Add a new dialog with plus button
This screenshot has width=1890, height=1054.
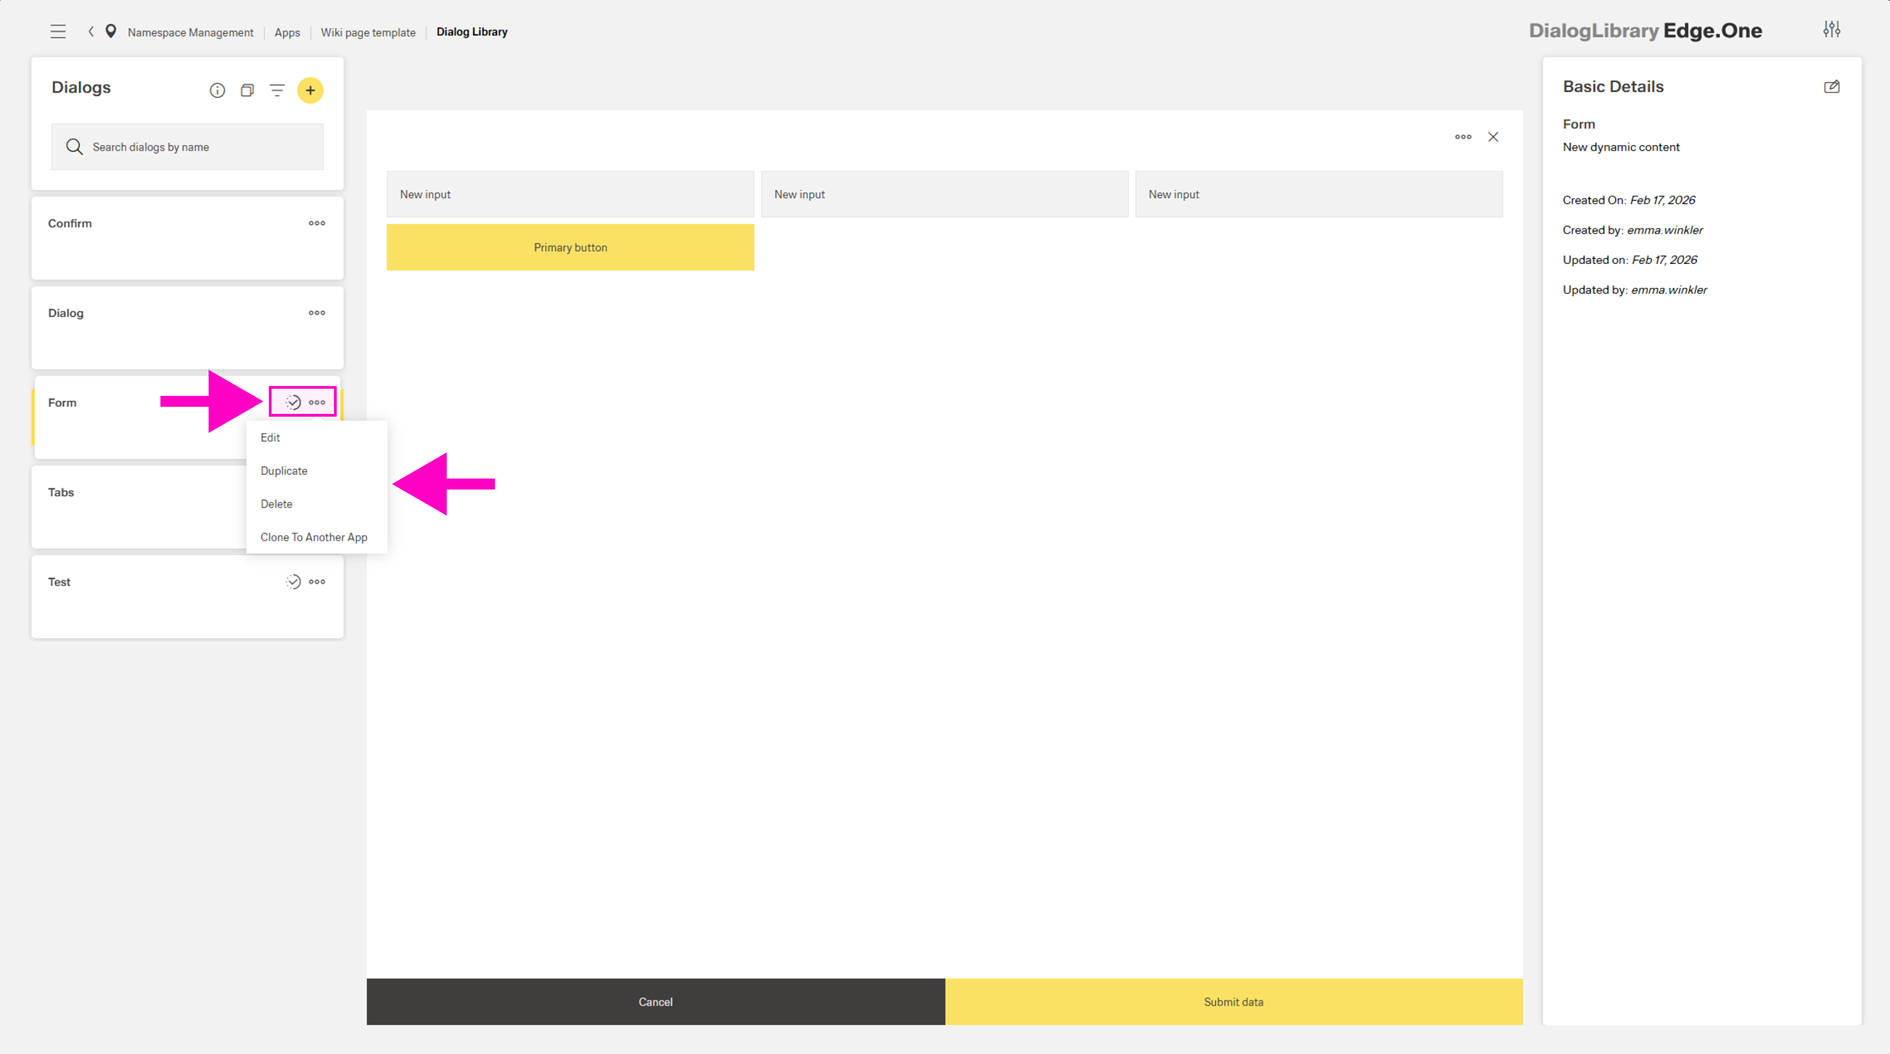(x=310, y=91)
